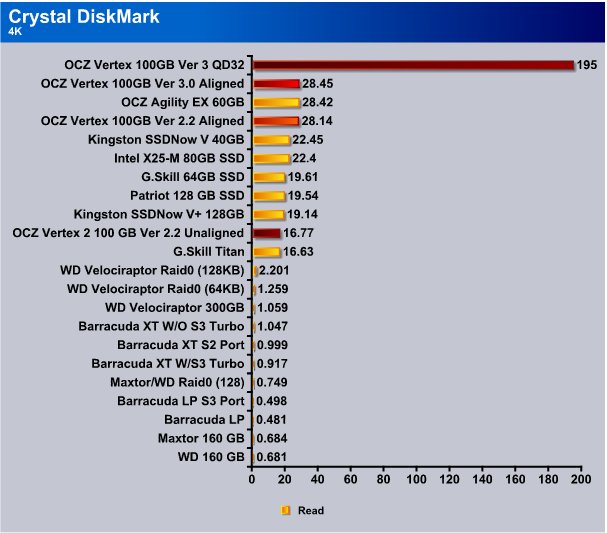
Task: Select the G.Skill Titan label
Action: [x=209, y=251]
